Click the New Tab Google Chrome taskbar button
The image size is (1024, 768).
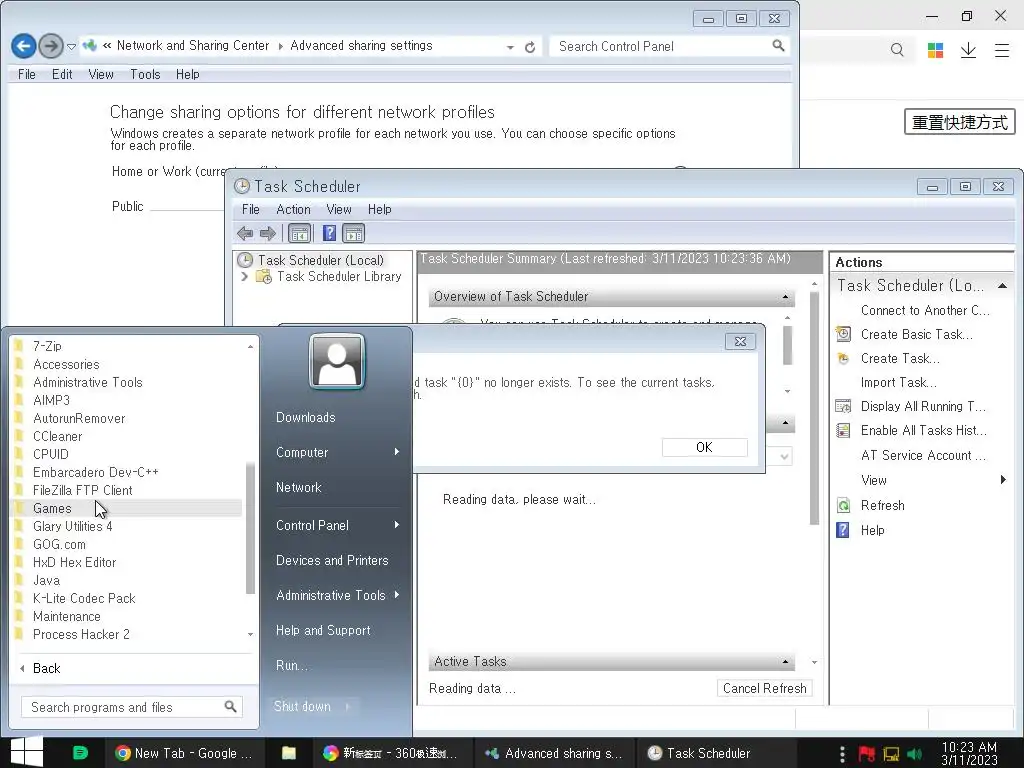click(184, 753)
